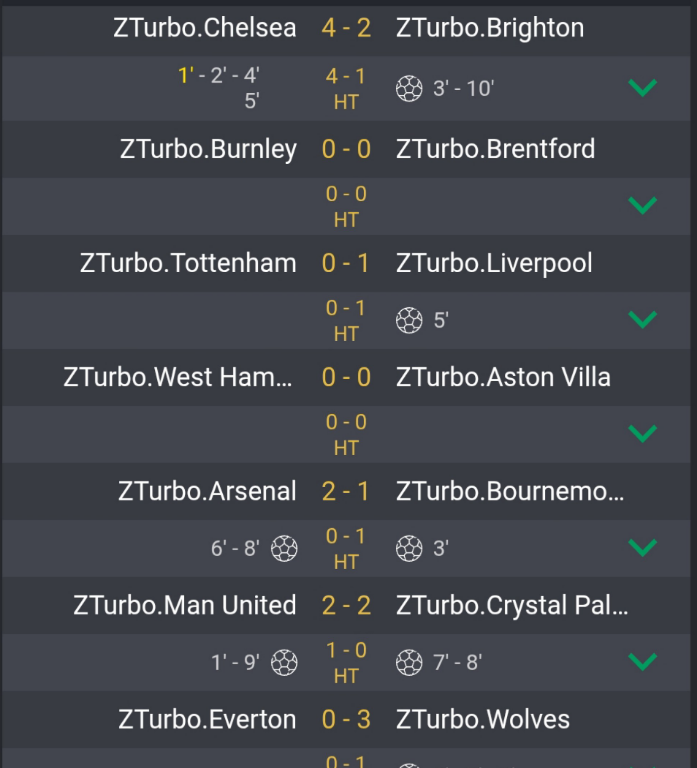This screenshot has height=768, width=697.
Task: Click the Everton 0 - 3 Wolves score
Action: (x=346, y=720)
